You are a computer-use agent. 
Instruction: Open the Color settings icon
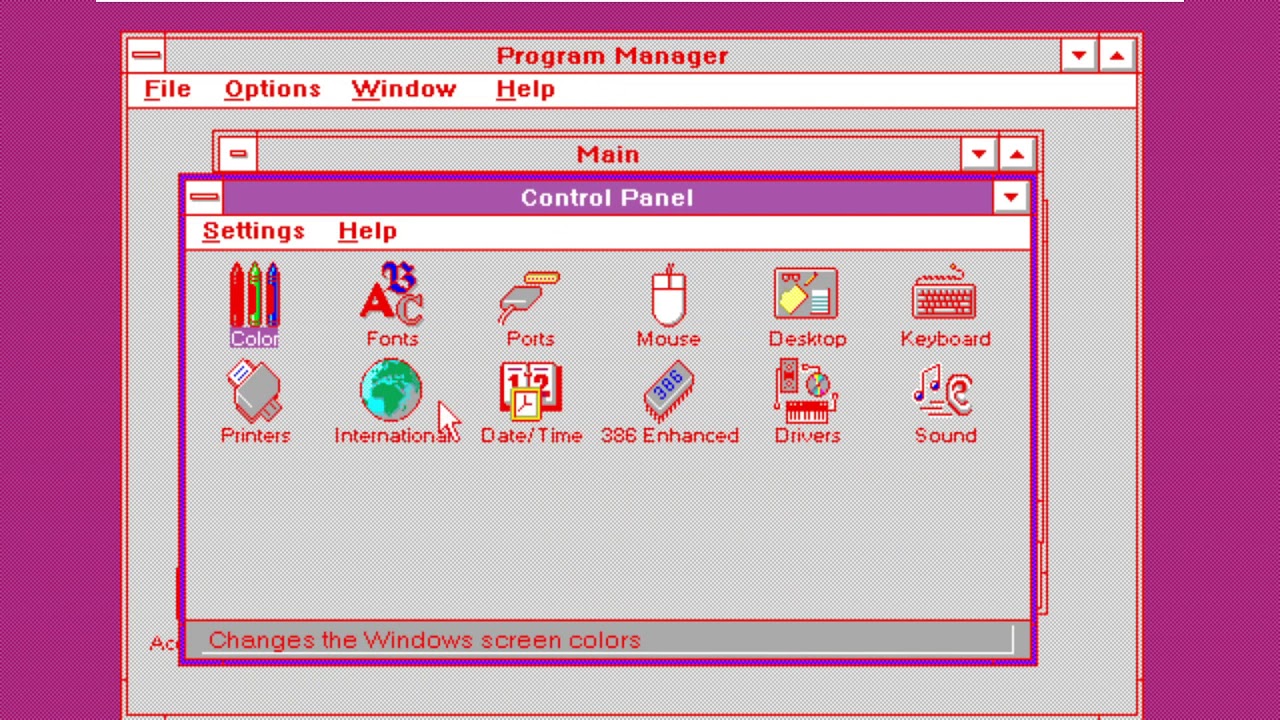[x=254, y=306]
